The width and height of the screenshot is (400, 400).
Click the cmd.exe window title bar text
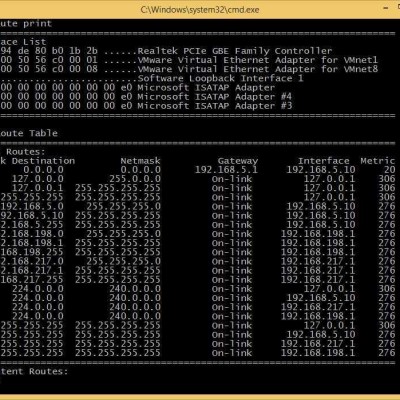[x=200, y=9]
